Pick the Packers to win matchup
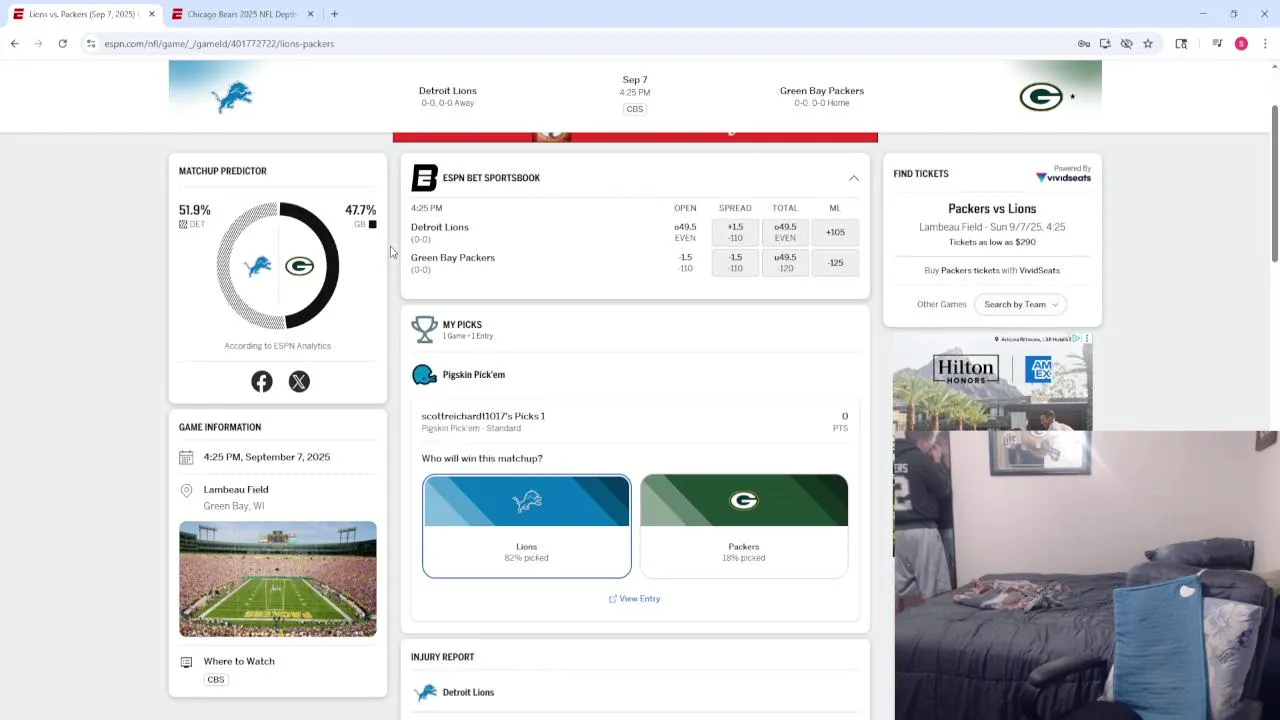 pyautogui.click(x=744, y=526)
